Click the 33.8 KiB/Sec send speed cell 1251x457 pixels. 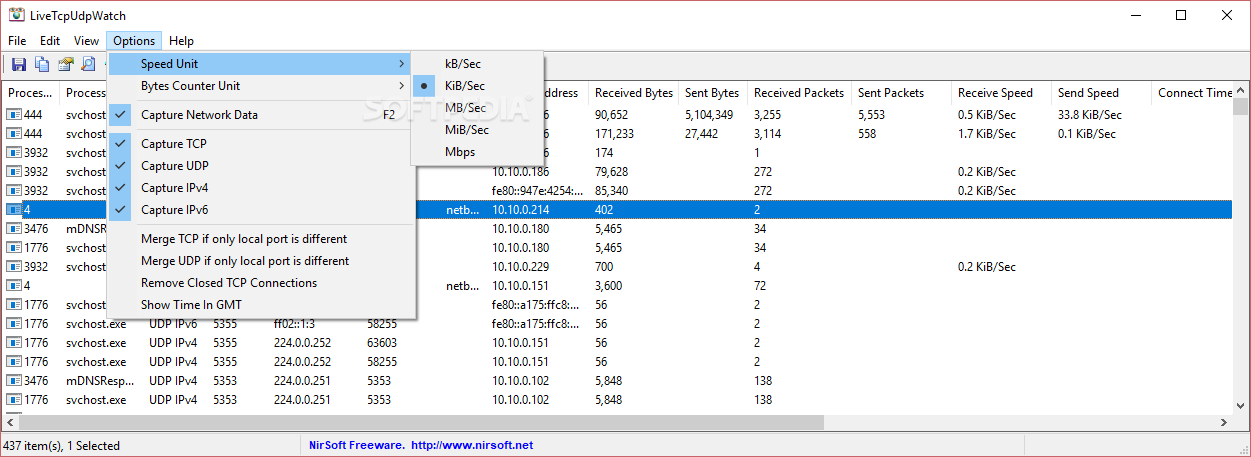[1090, 115]
